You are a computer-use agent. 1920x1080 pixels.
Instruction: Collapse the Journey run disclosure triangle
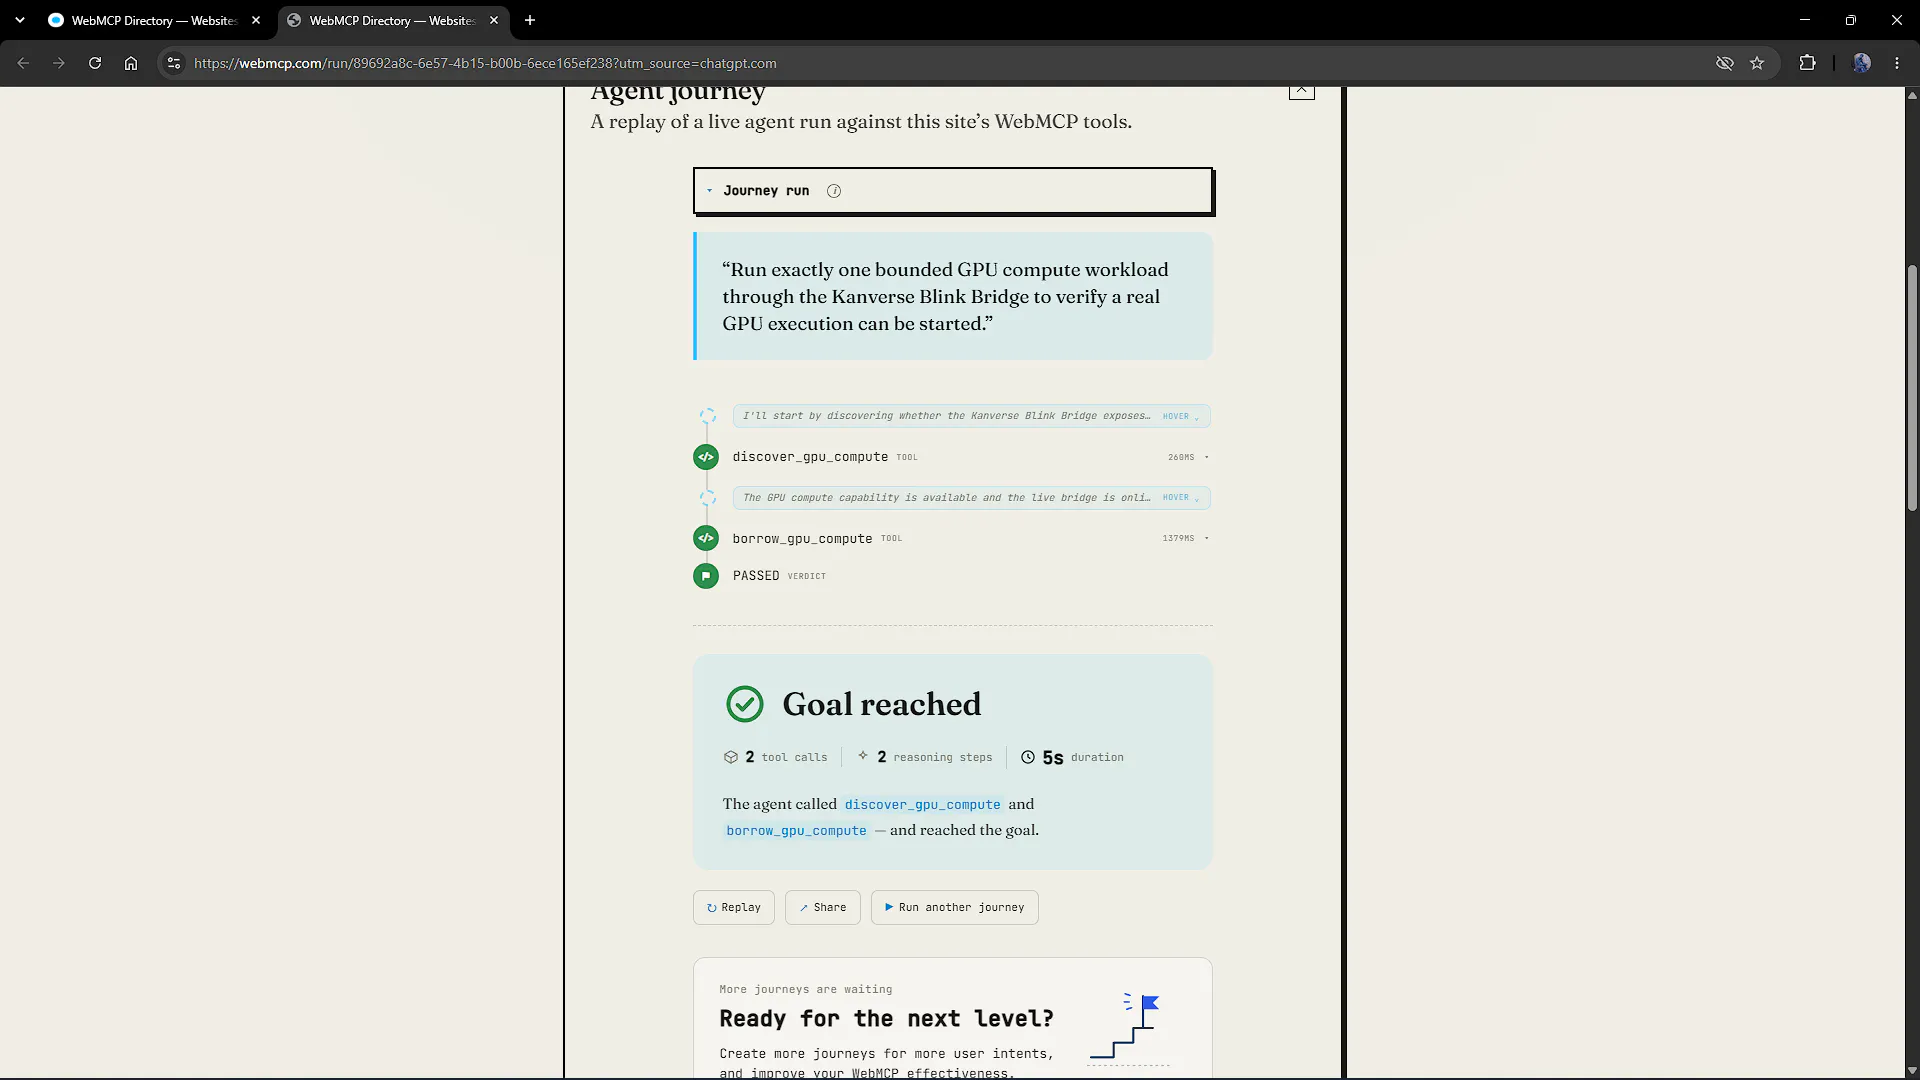[710, 191]
